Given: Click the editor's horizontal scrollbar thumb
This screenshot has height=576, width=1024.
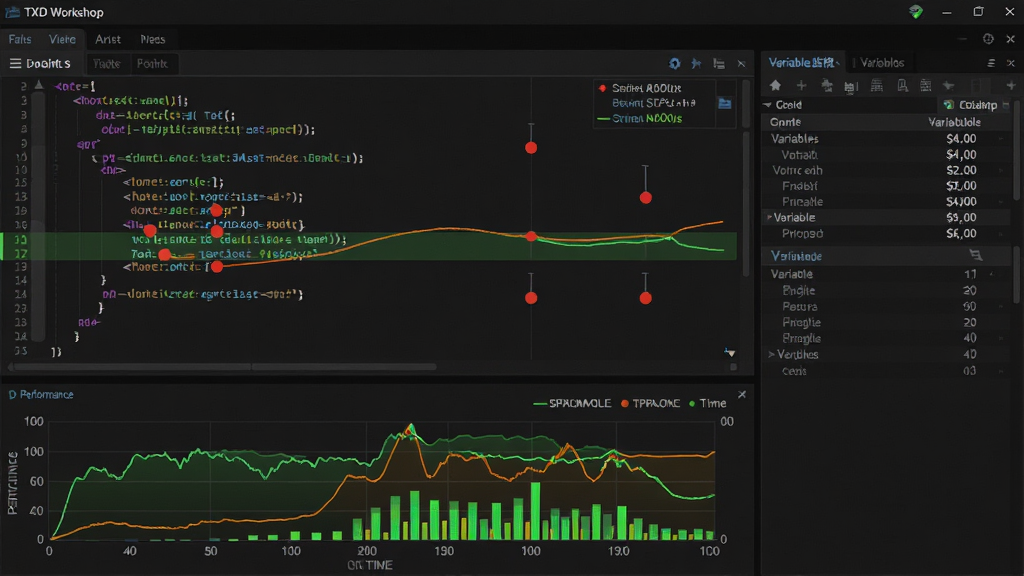Looking at the screenshot, I should pos(225,367).
